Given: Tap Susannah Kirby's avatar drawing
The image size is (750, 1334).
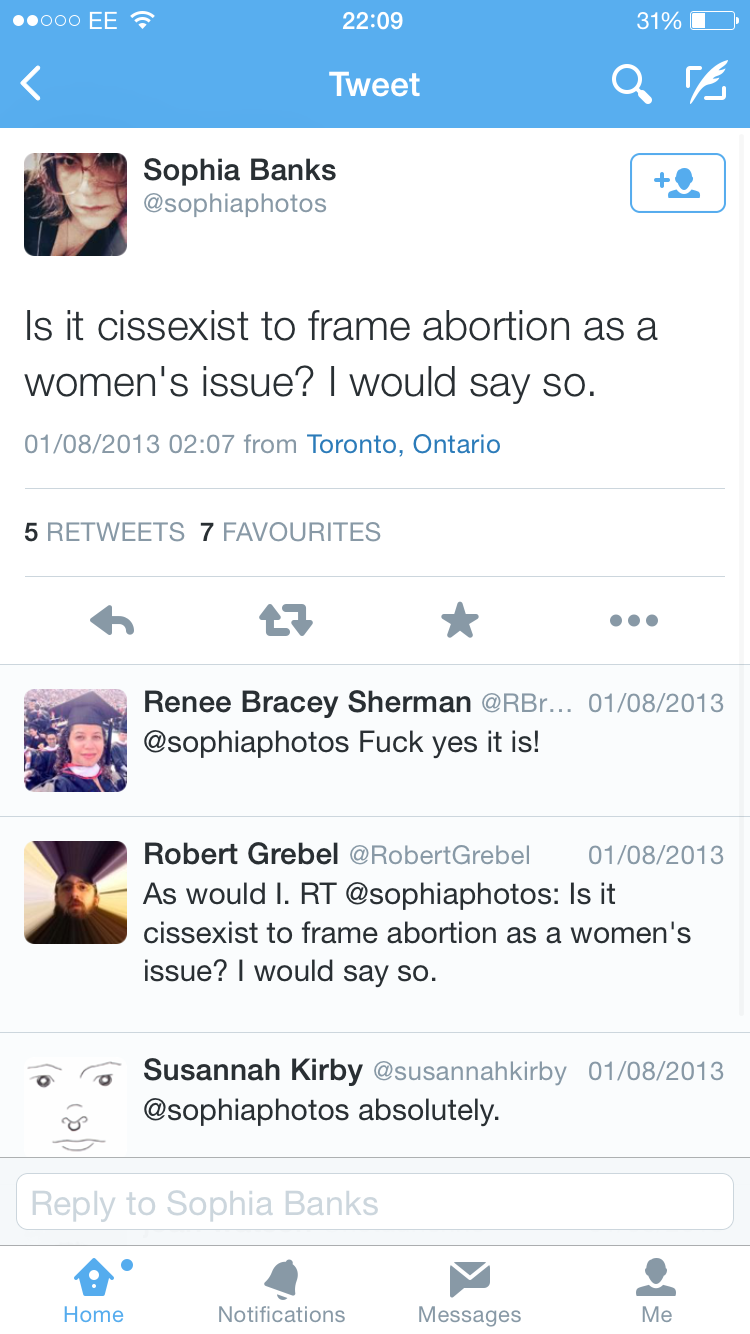Looking at the screenshot, I should click(x=75, y=1105).
